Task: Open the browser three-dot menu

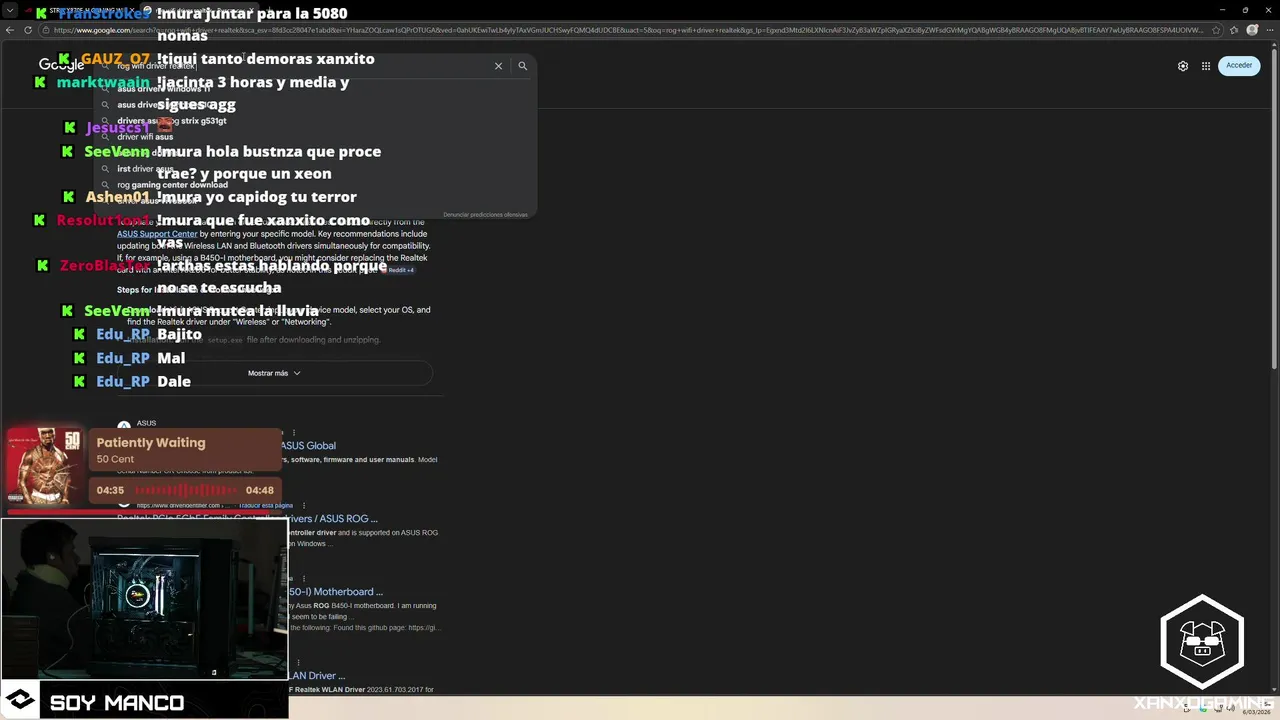Action: [x=1269, y=30]
